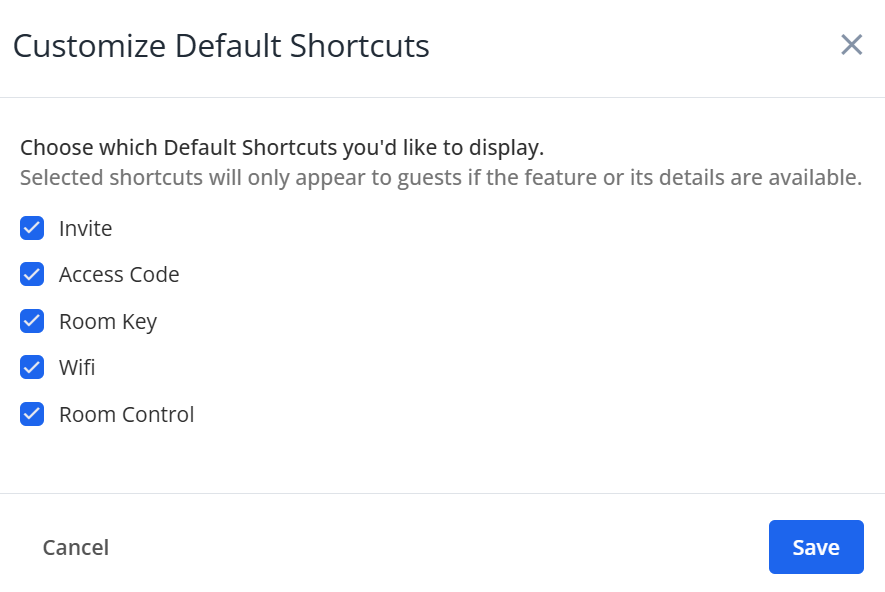Image resolution: width=885 pixels, height=592 pixels.
Task: Untick the Wifi checkbox
Action: click(32, 367)
